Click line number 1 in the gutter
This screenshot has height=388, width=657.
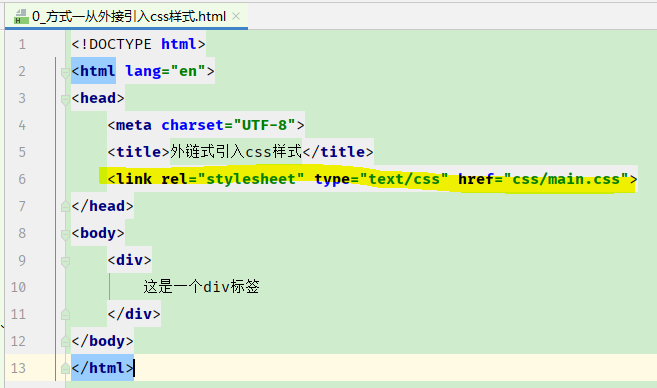22,44
